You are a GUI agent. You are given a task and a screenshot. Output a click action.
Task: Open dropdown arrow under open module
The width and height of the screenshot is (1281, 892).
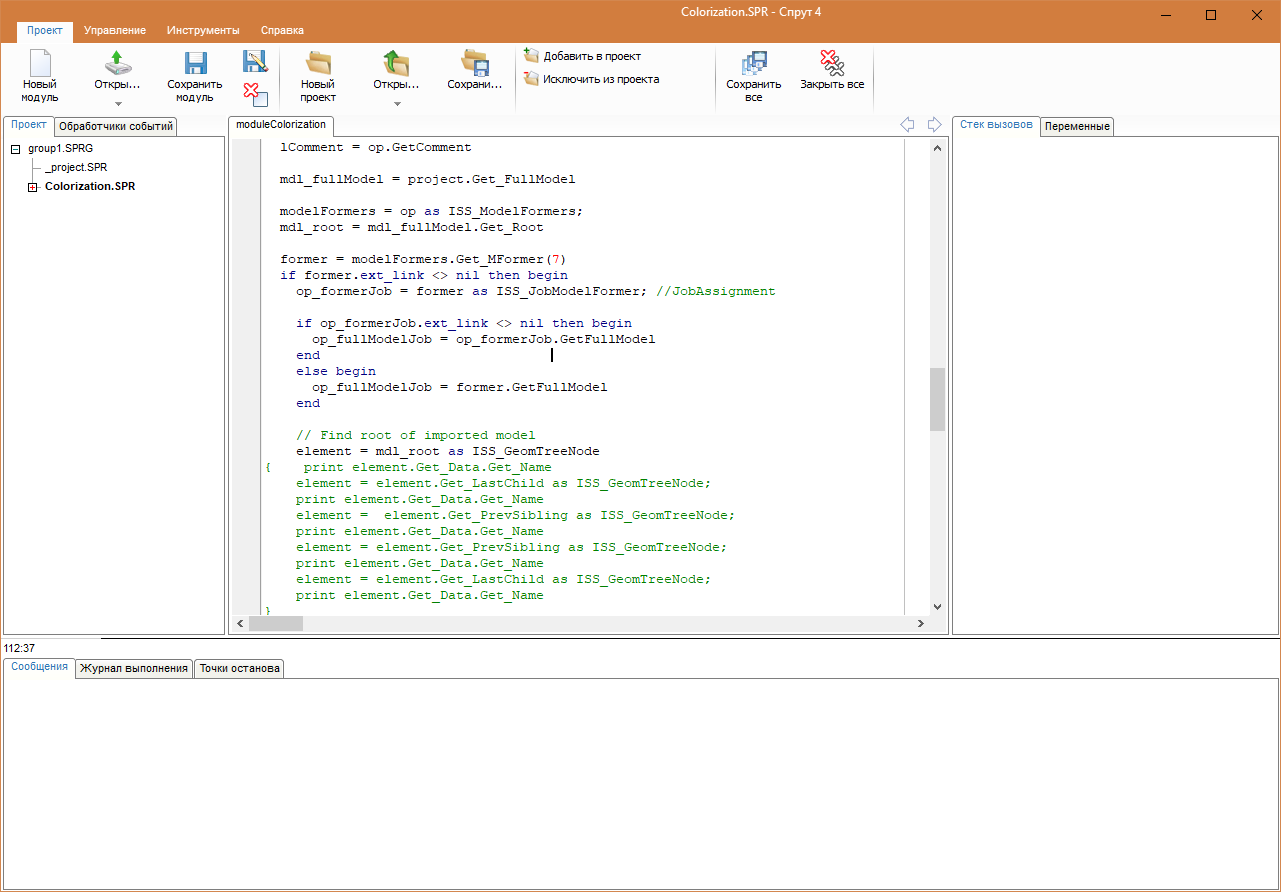[118, 104]
